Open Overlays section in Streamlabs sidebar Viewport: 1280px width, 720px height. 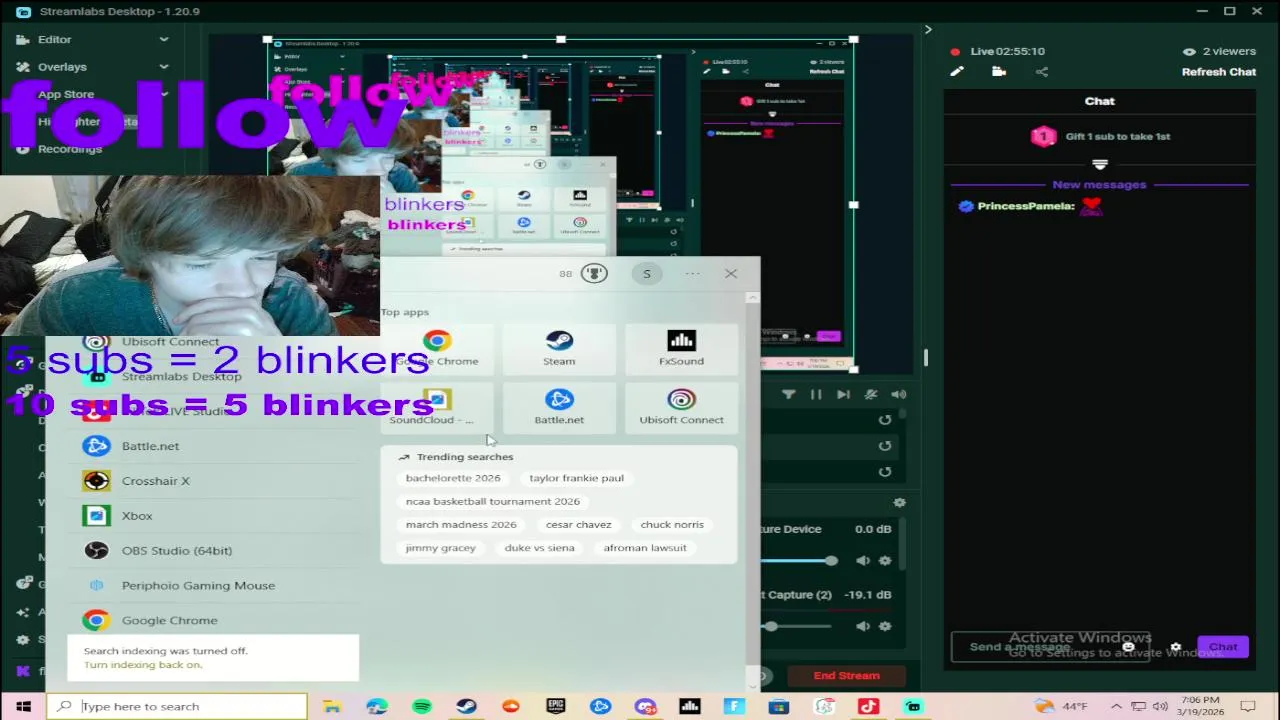(62, 67)
